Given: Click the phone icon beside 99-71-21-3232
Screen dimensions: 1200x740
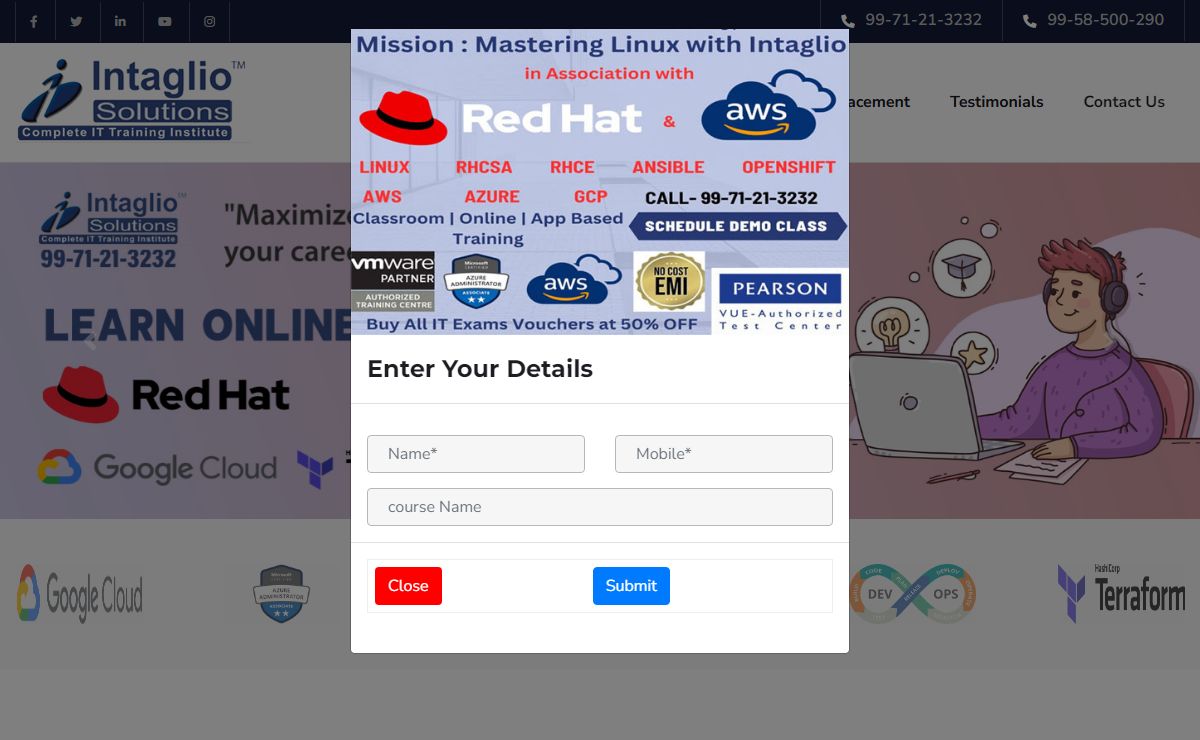Looking at the screenshot, I should [848, 21].
